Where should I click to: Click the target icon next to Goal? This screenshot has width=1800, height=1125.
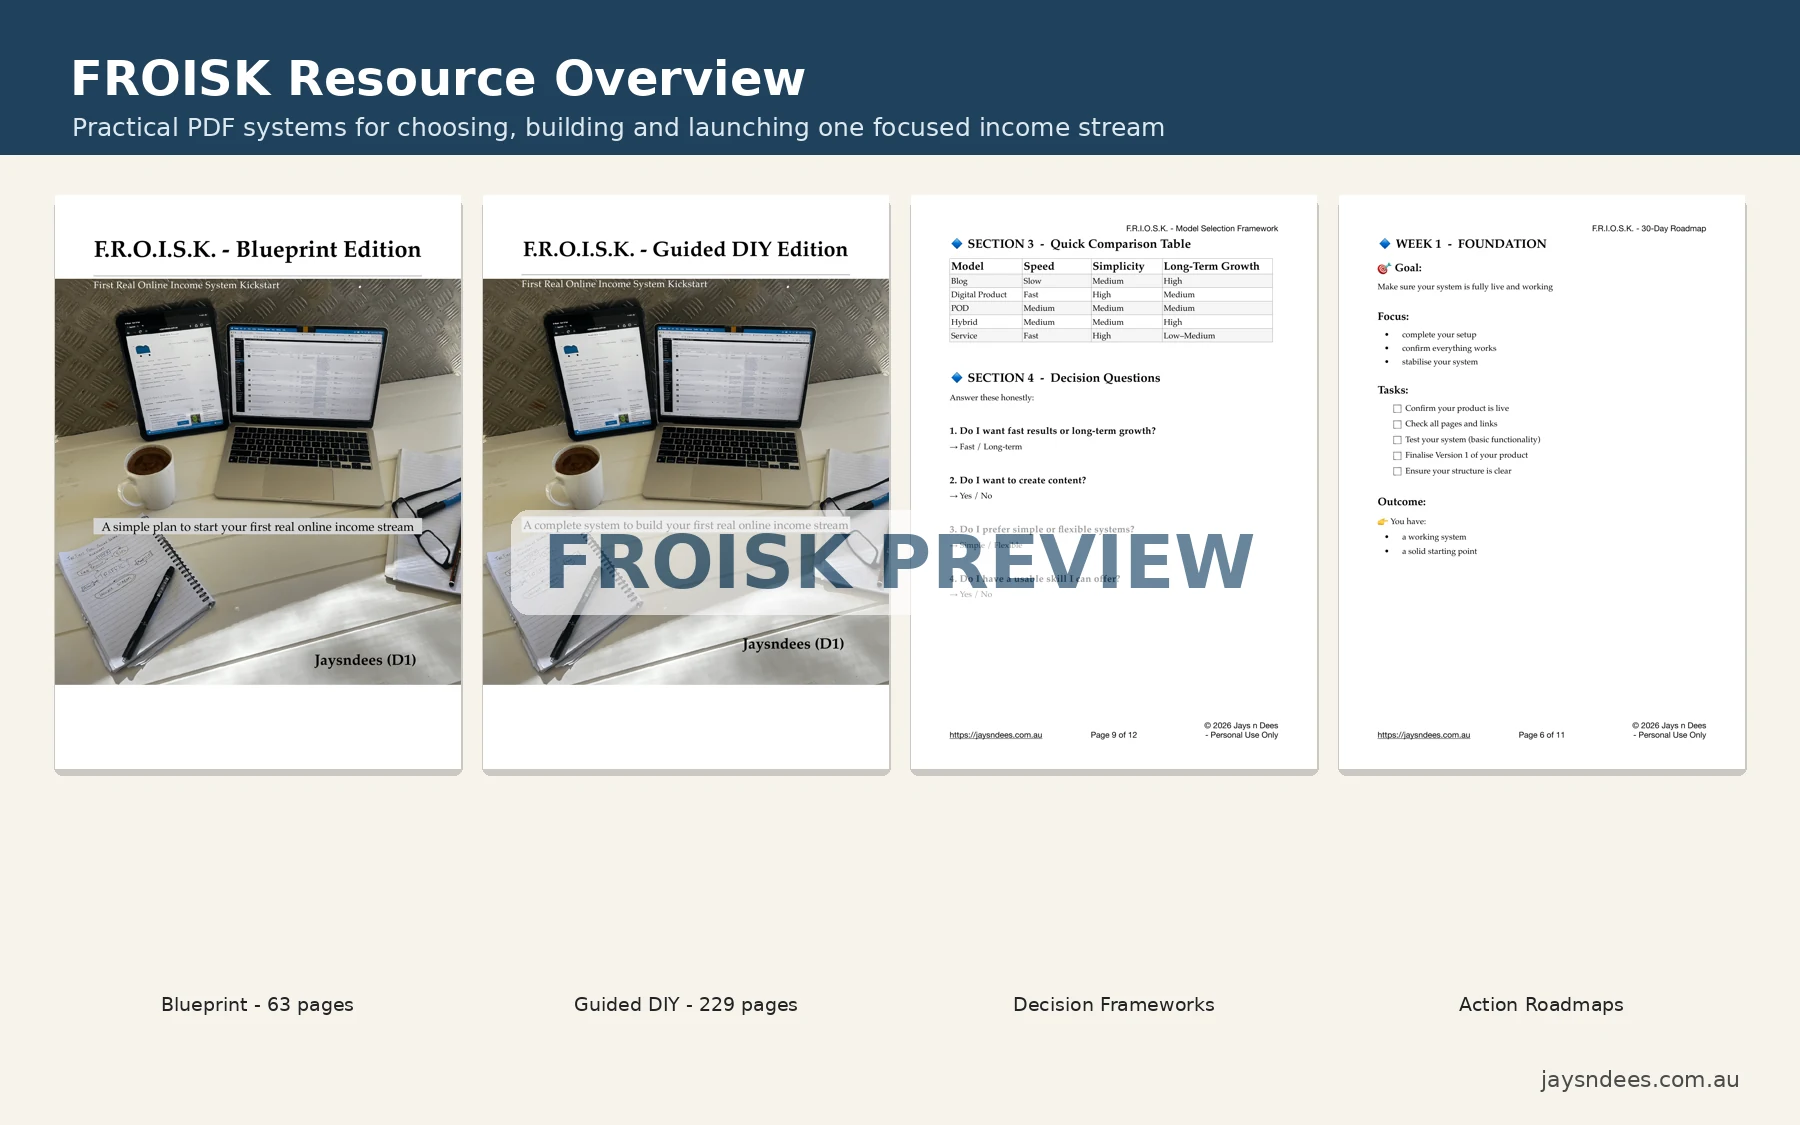click(x=1384, y=268)
